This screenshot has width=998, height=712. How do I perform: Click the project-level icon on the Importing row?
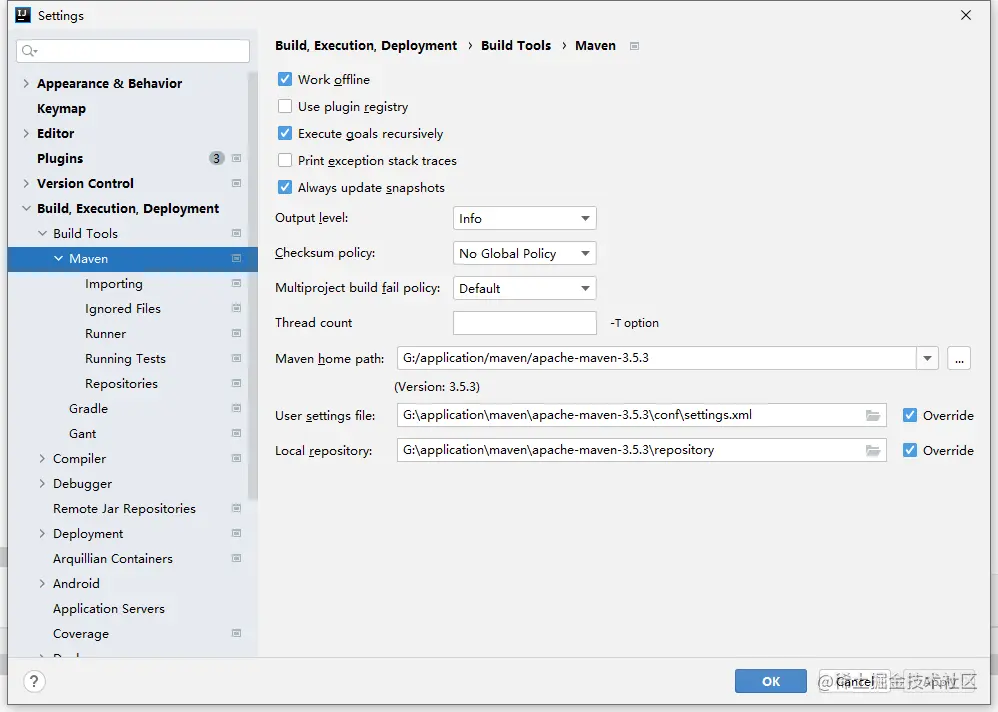click(x=236, y=283)
